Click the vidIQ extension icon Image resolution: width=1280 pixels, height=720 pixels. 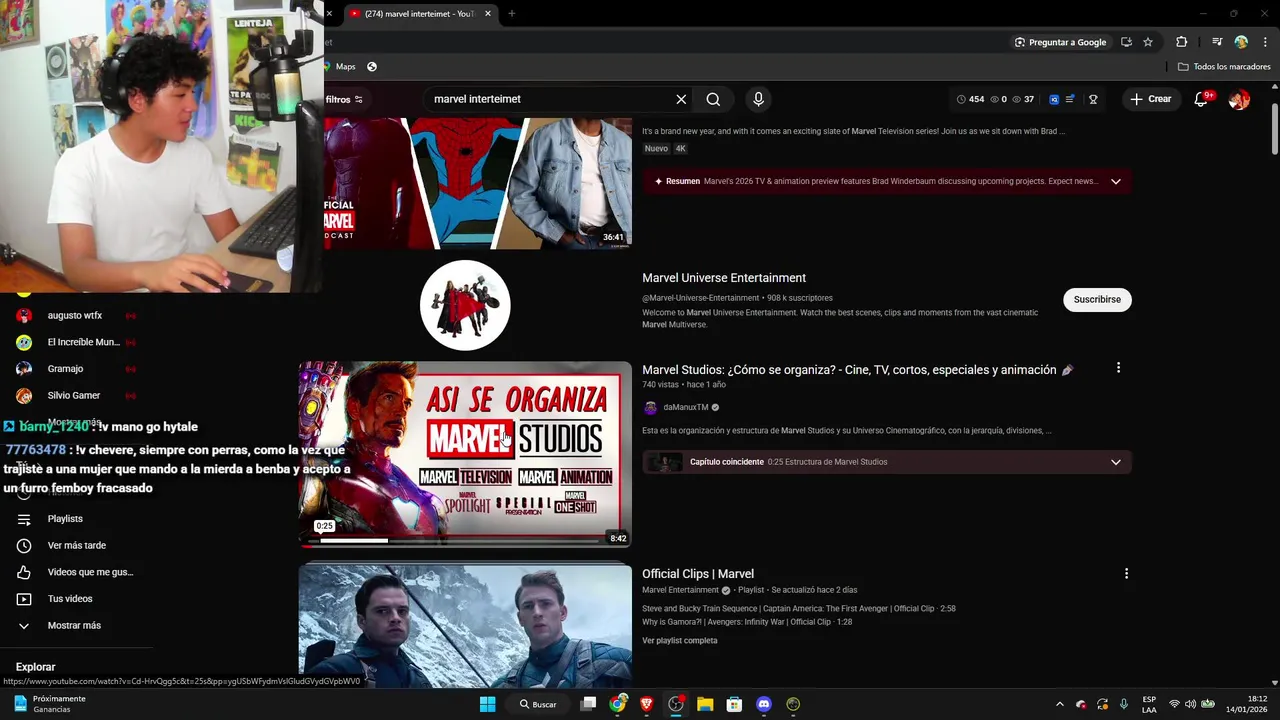(x=1054, y=99)
